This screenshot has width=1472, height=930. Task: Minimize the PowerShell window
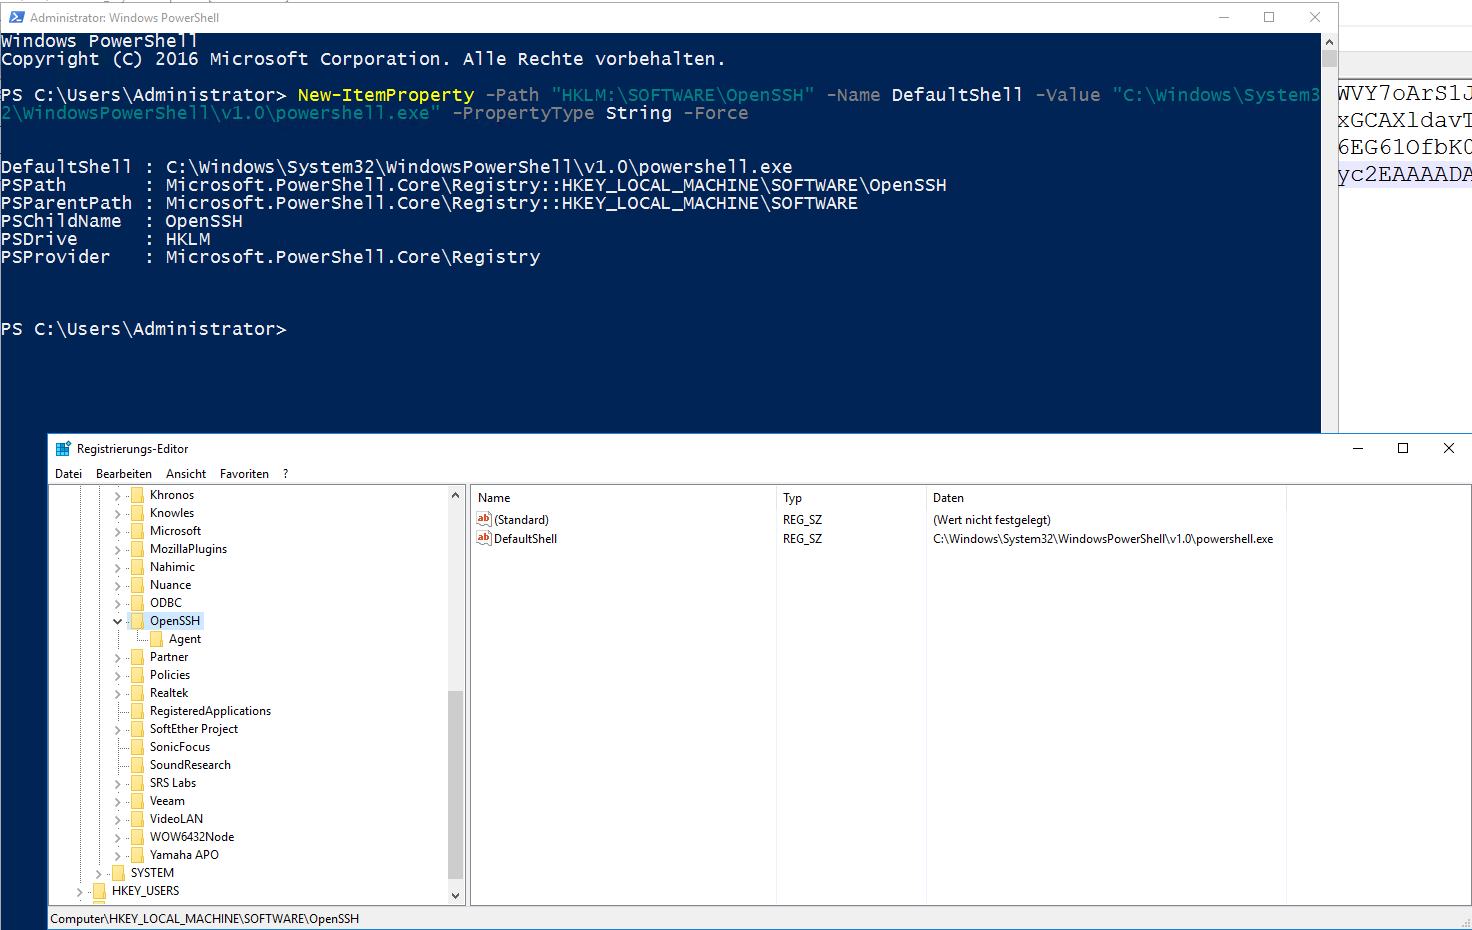point(1224,17)
